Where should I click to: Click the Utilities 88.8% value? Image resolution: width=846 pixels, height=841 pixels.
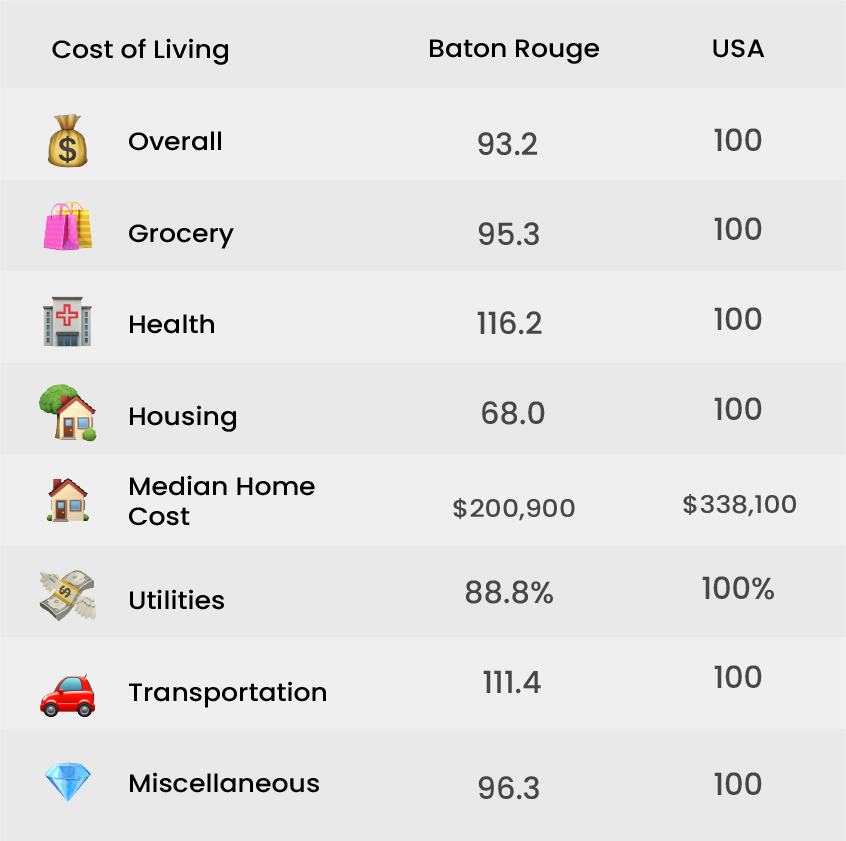(x=509, y=592)
